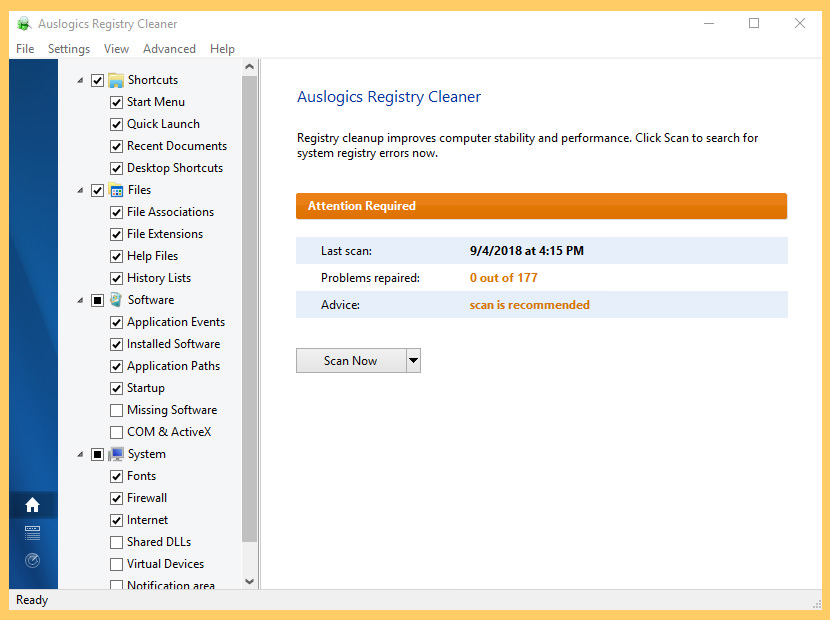Select the Virtual Devices label
Viewport: 830px width, 620px height.
(165, 564)
